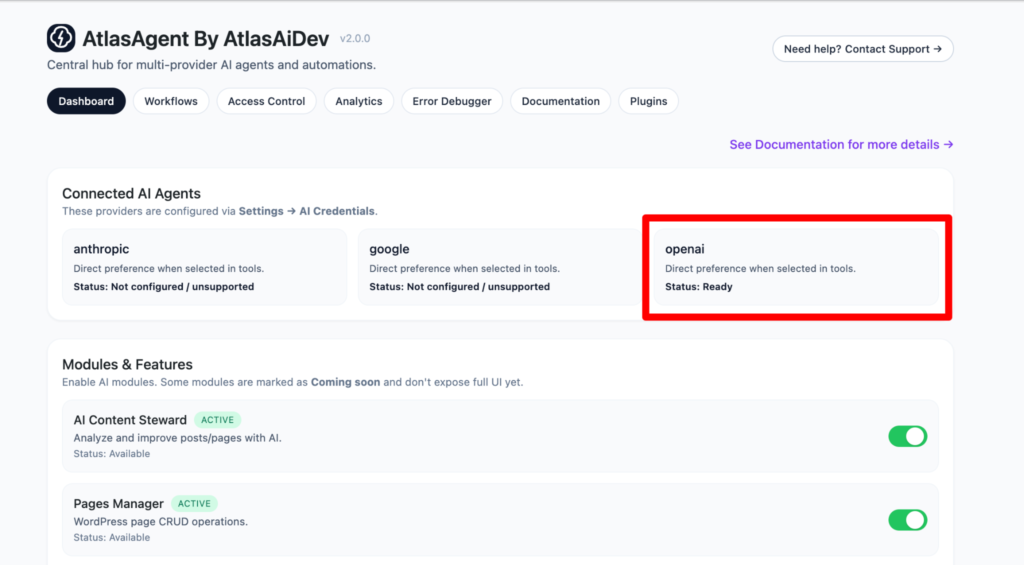Click the Central hub subtitle text
The width and height of the screenshot is (1024, 565).
(212, 65)
